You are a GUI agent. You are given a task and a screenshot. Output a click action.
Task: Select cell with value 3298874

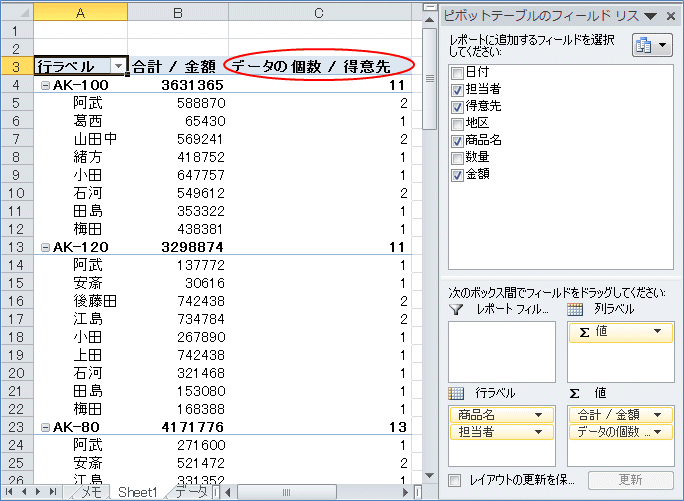coord(178,247)
